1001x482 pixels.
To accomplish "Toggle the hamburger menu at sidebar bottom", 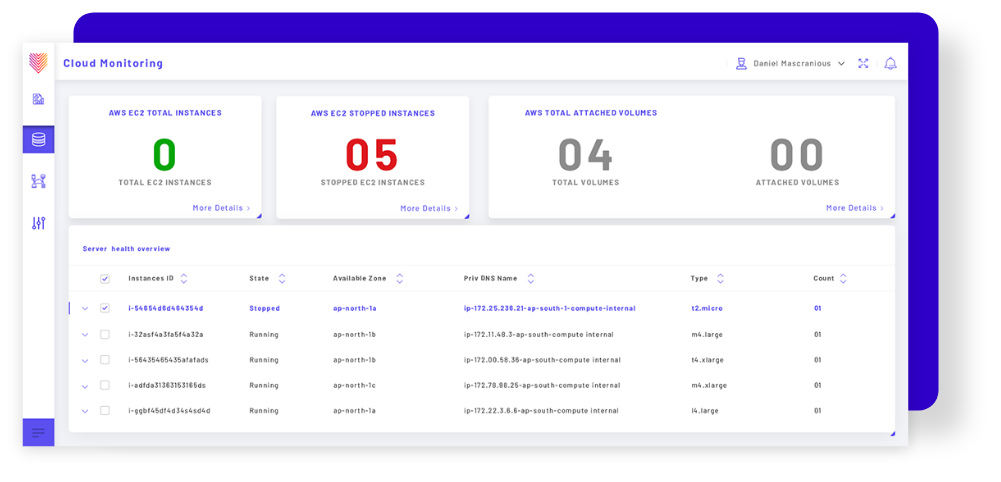I will tap(38, 432).
